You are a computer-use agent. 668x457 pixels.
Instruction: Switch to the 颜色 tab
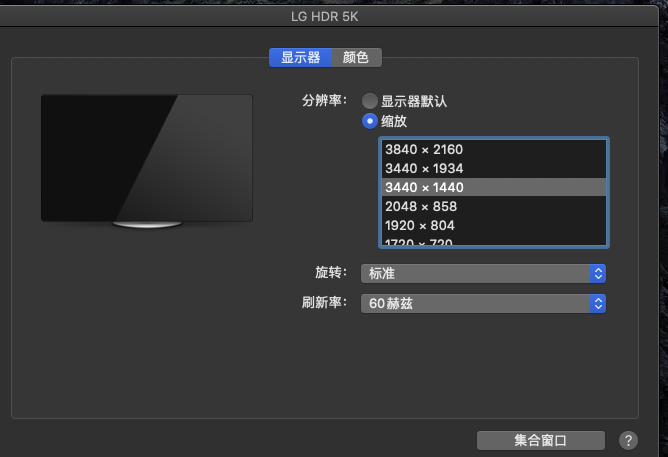[357, 57]
